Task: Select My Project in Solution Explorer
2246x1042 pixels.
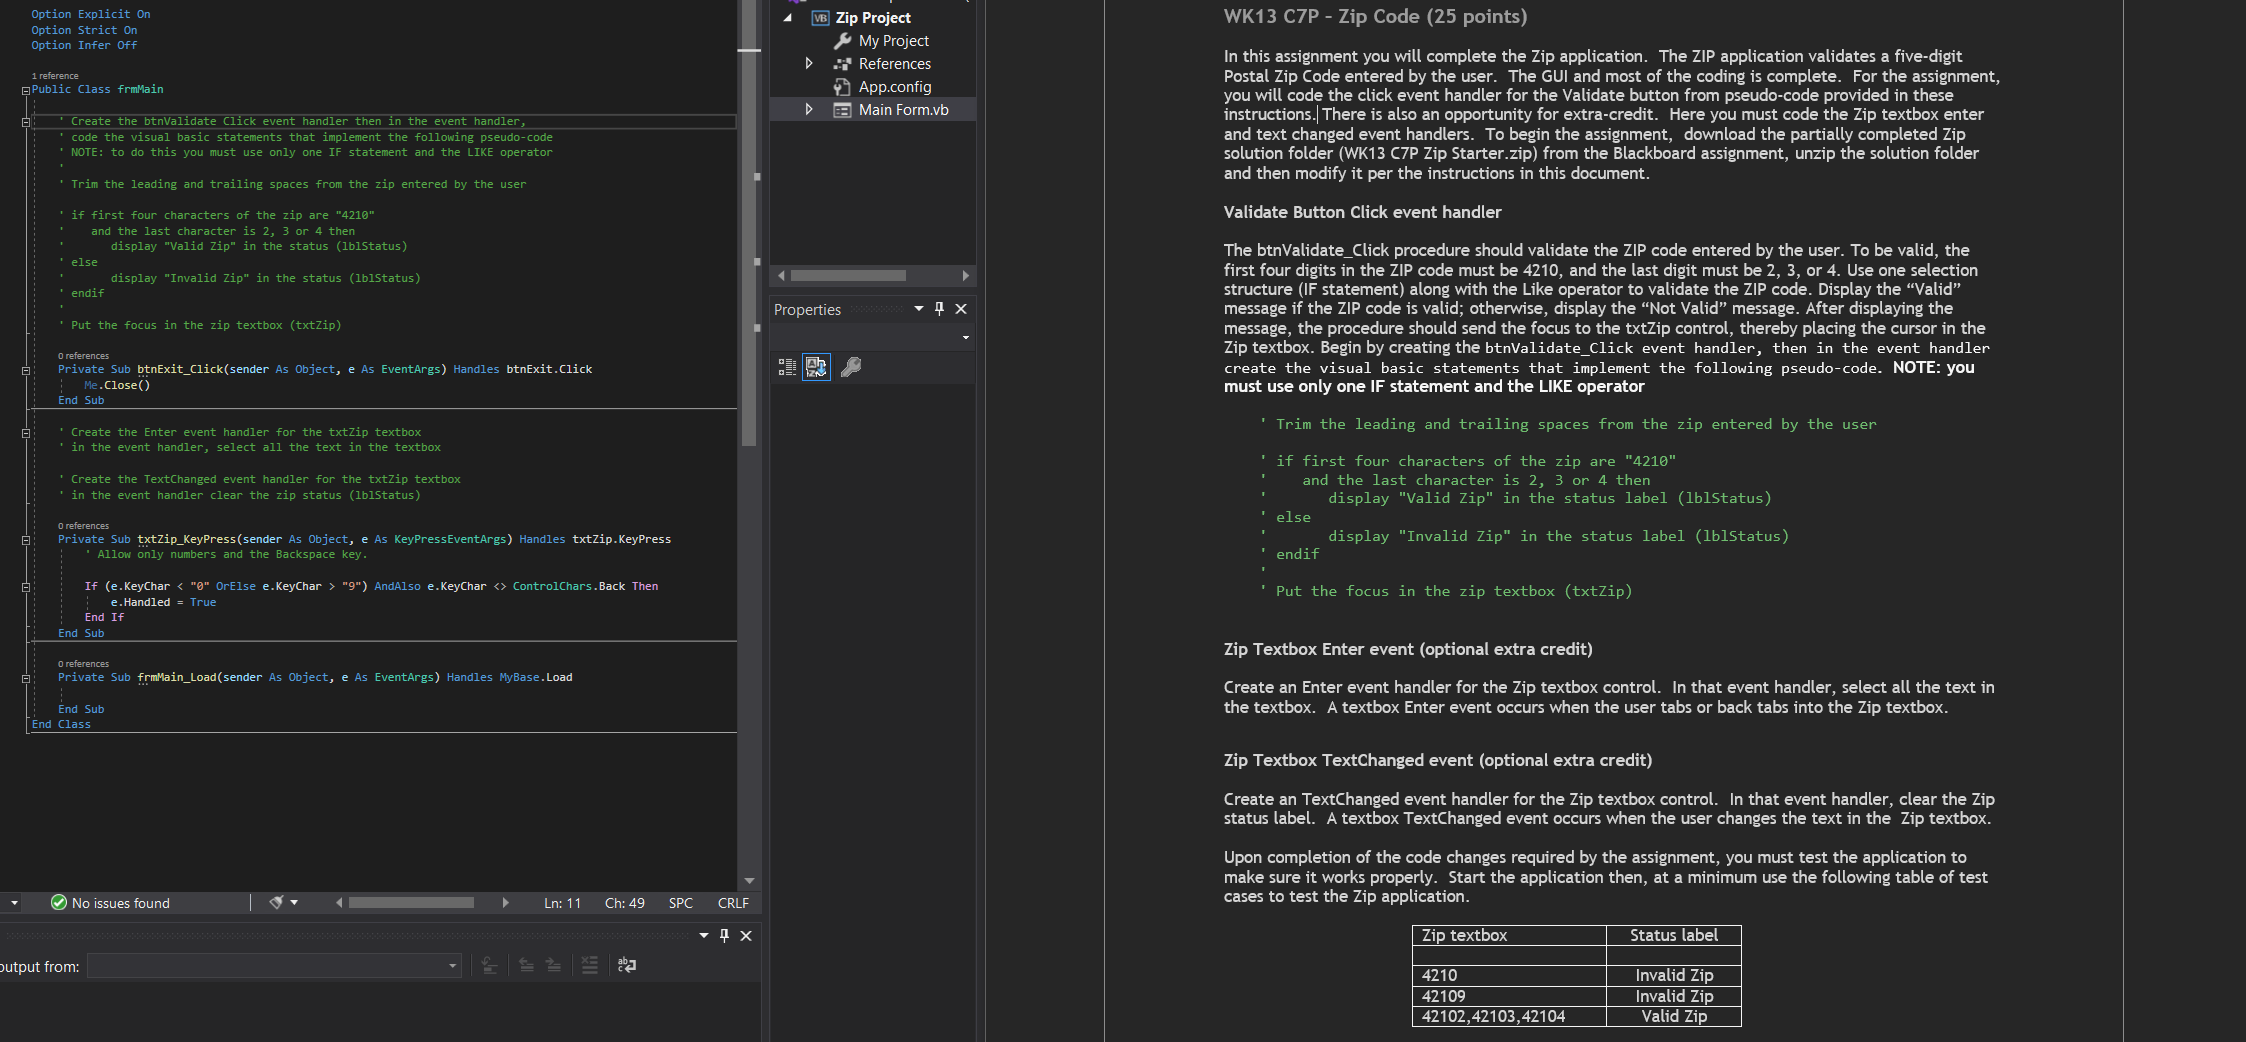Action: (x=893, y=40)
